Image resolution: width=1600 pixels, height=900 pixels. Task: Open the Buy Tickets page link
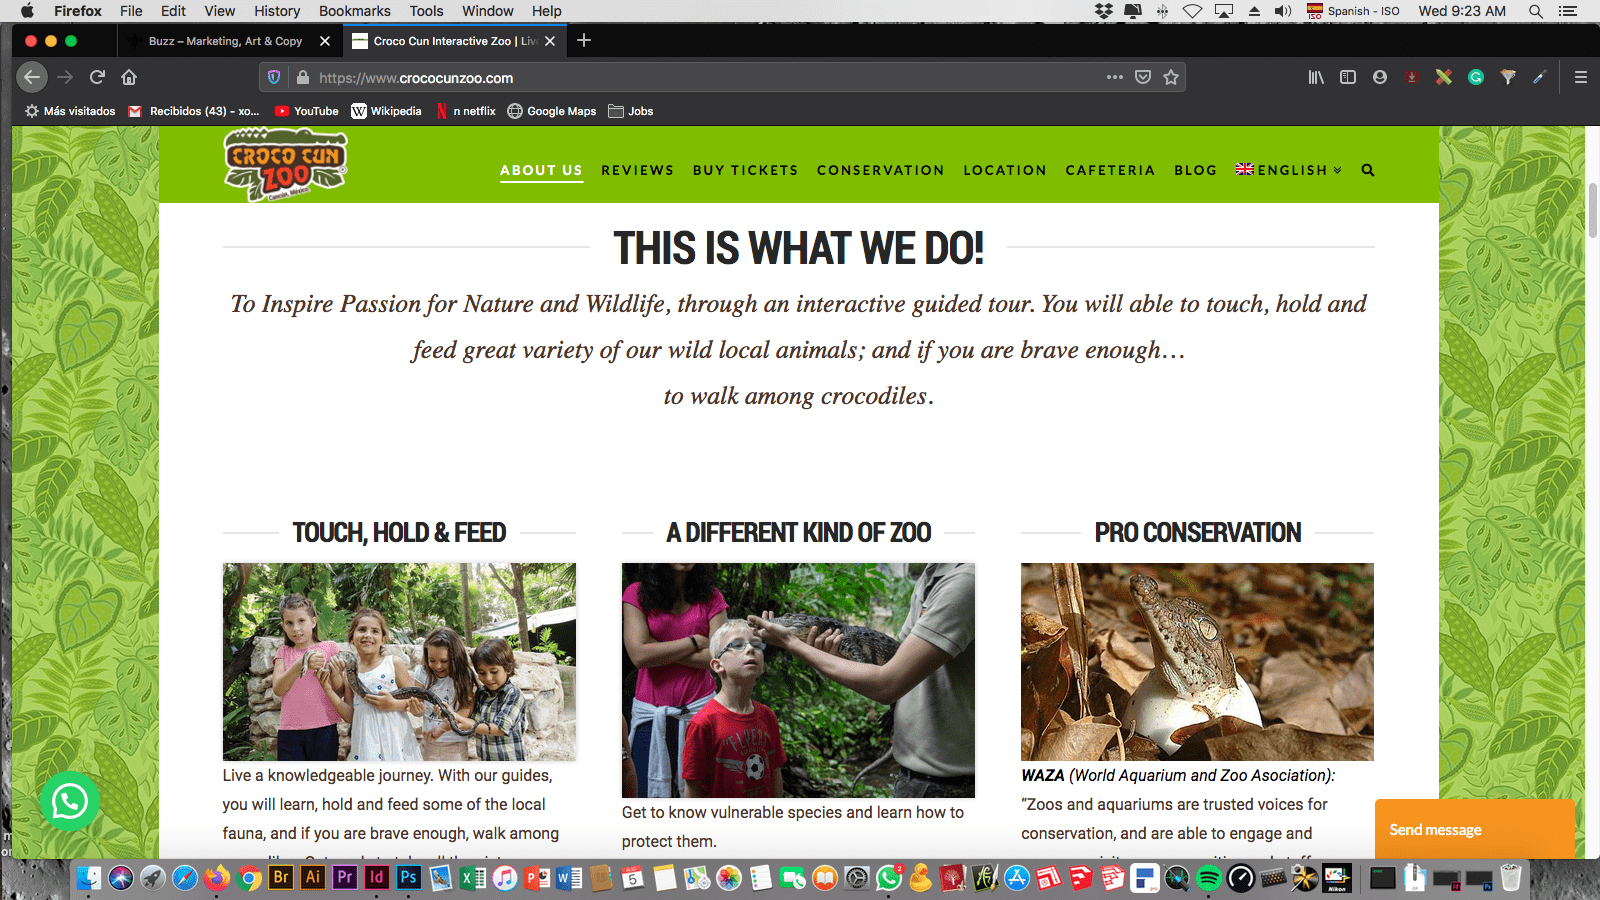(x=745, y=170)
